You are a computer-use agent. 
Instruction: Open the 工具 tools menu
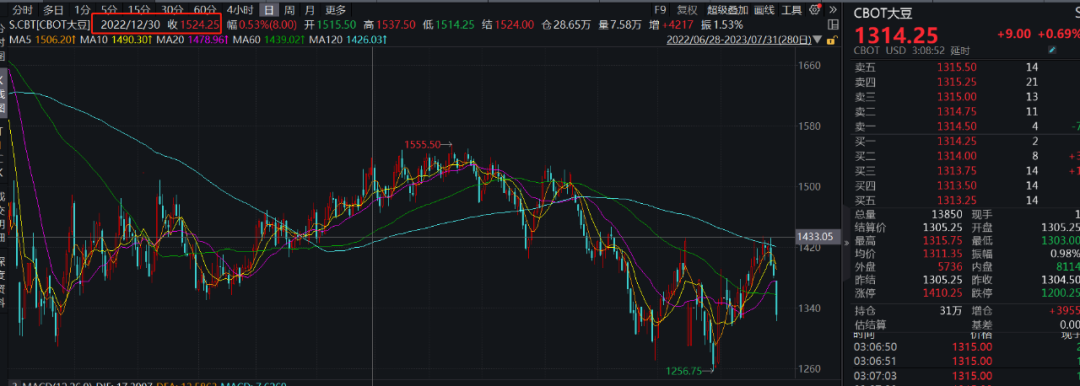click(791, 10)
